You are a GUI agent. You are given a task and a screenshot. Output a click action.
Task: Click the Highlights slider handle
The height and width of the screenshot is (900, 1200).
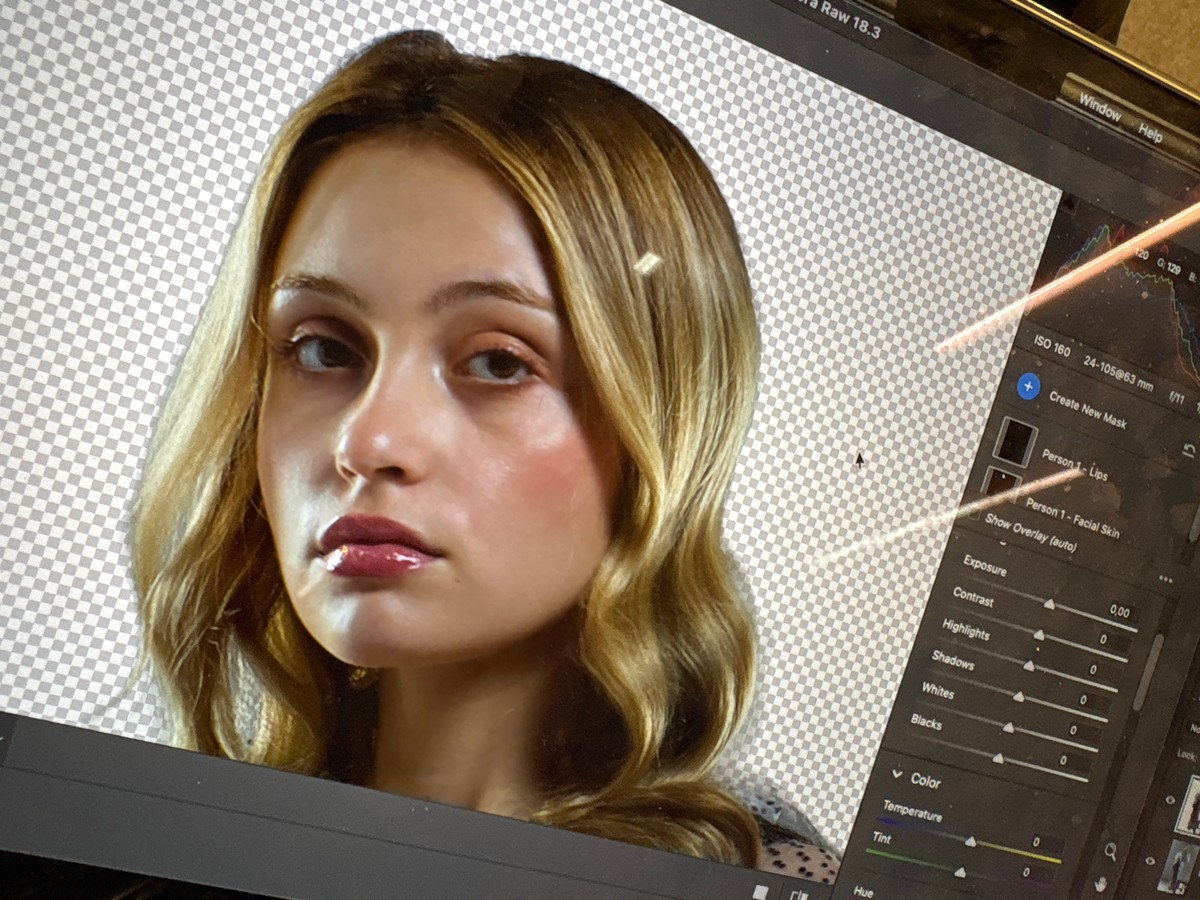click(x=1028, y=666)
